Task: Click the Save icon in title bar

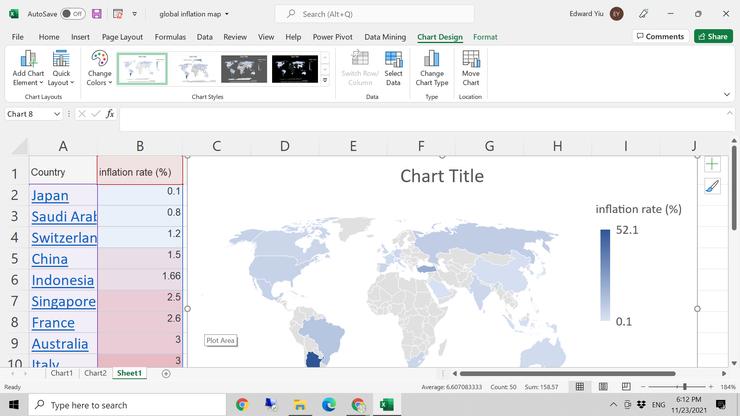Action: click(x=96, y=14)
